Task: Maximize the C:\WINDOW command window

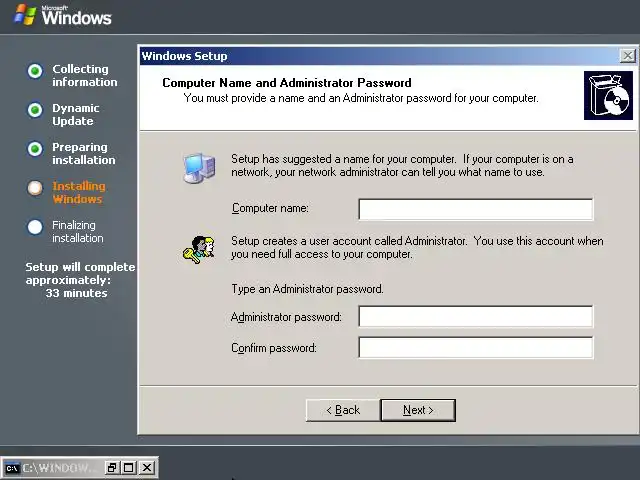Action: (x=129, y=467)
